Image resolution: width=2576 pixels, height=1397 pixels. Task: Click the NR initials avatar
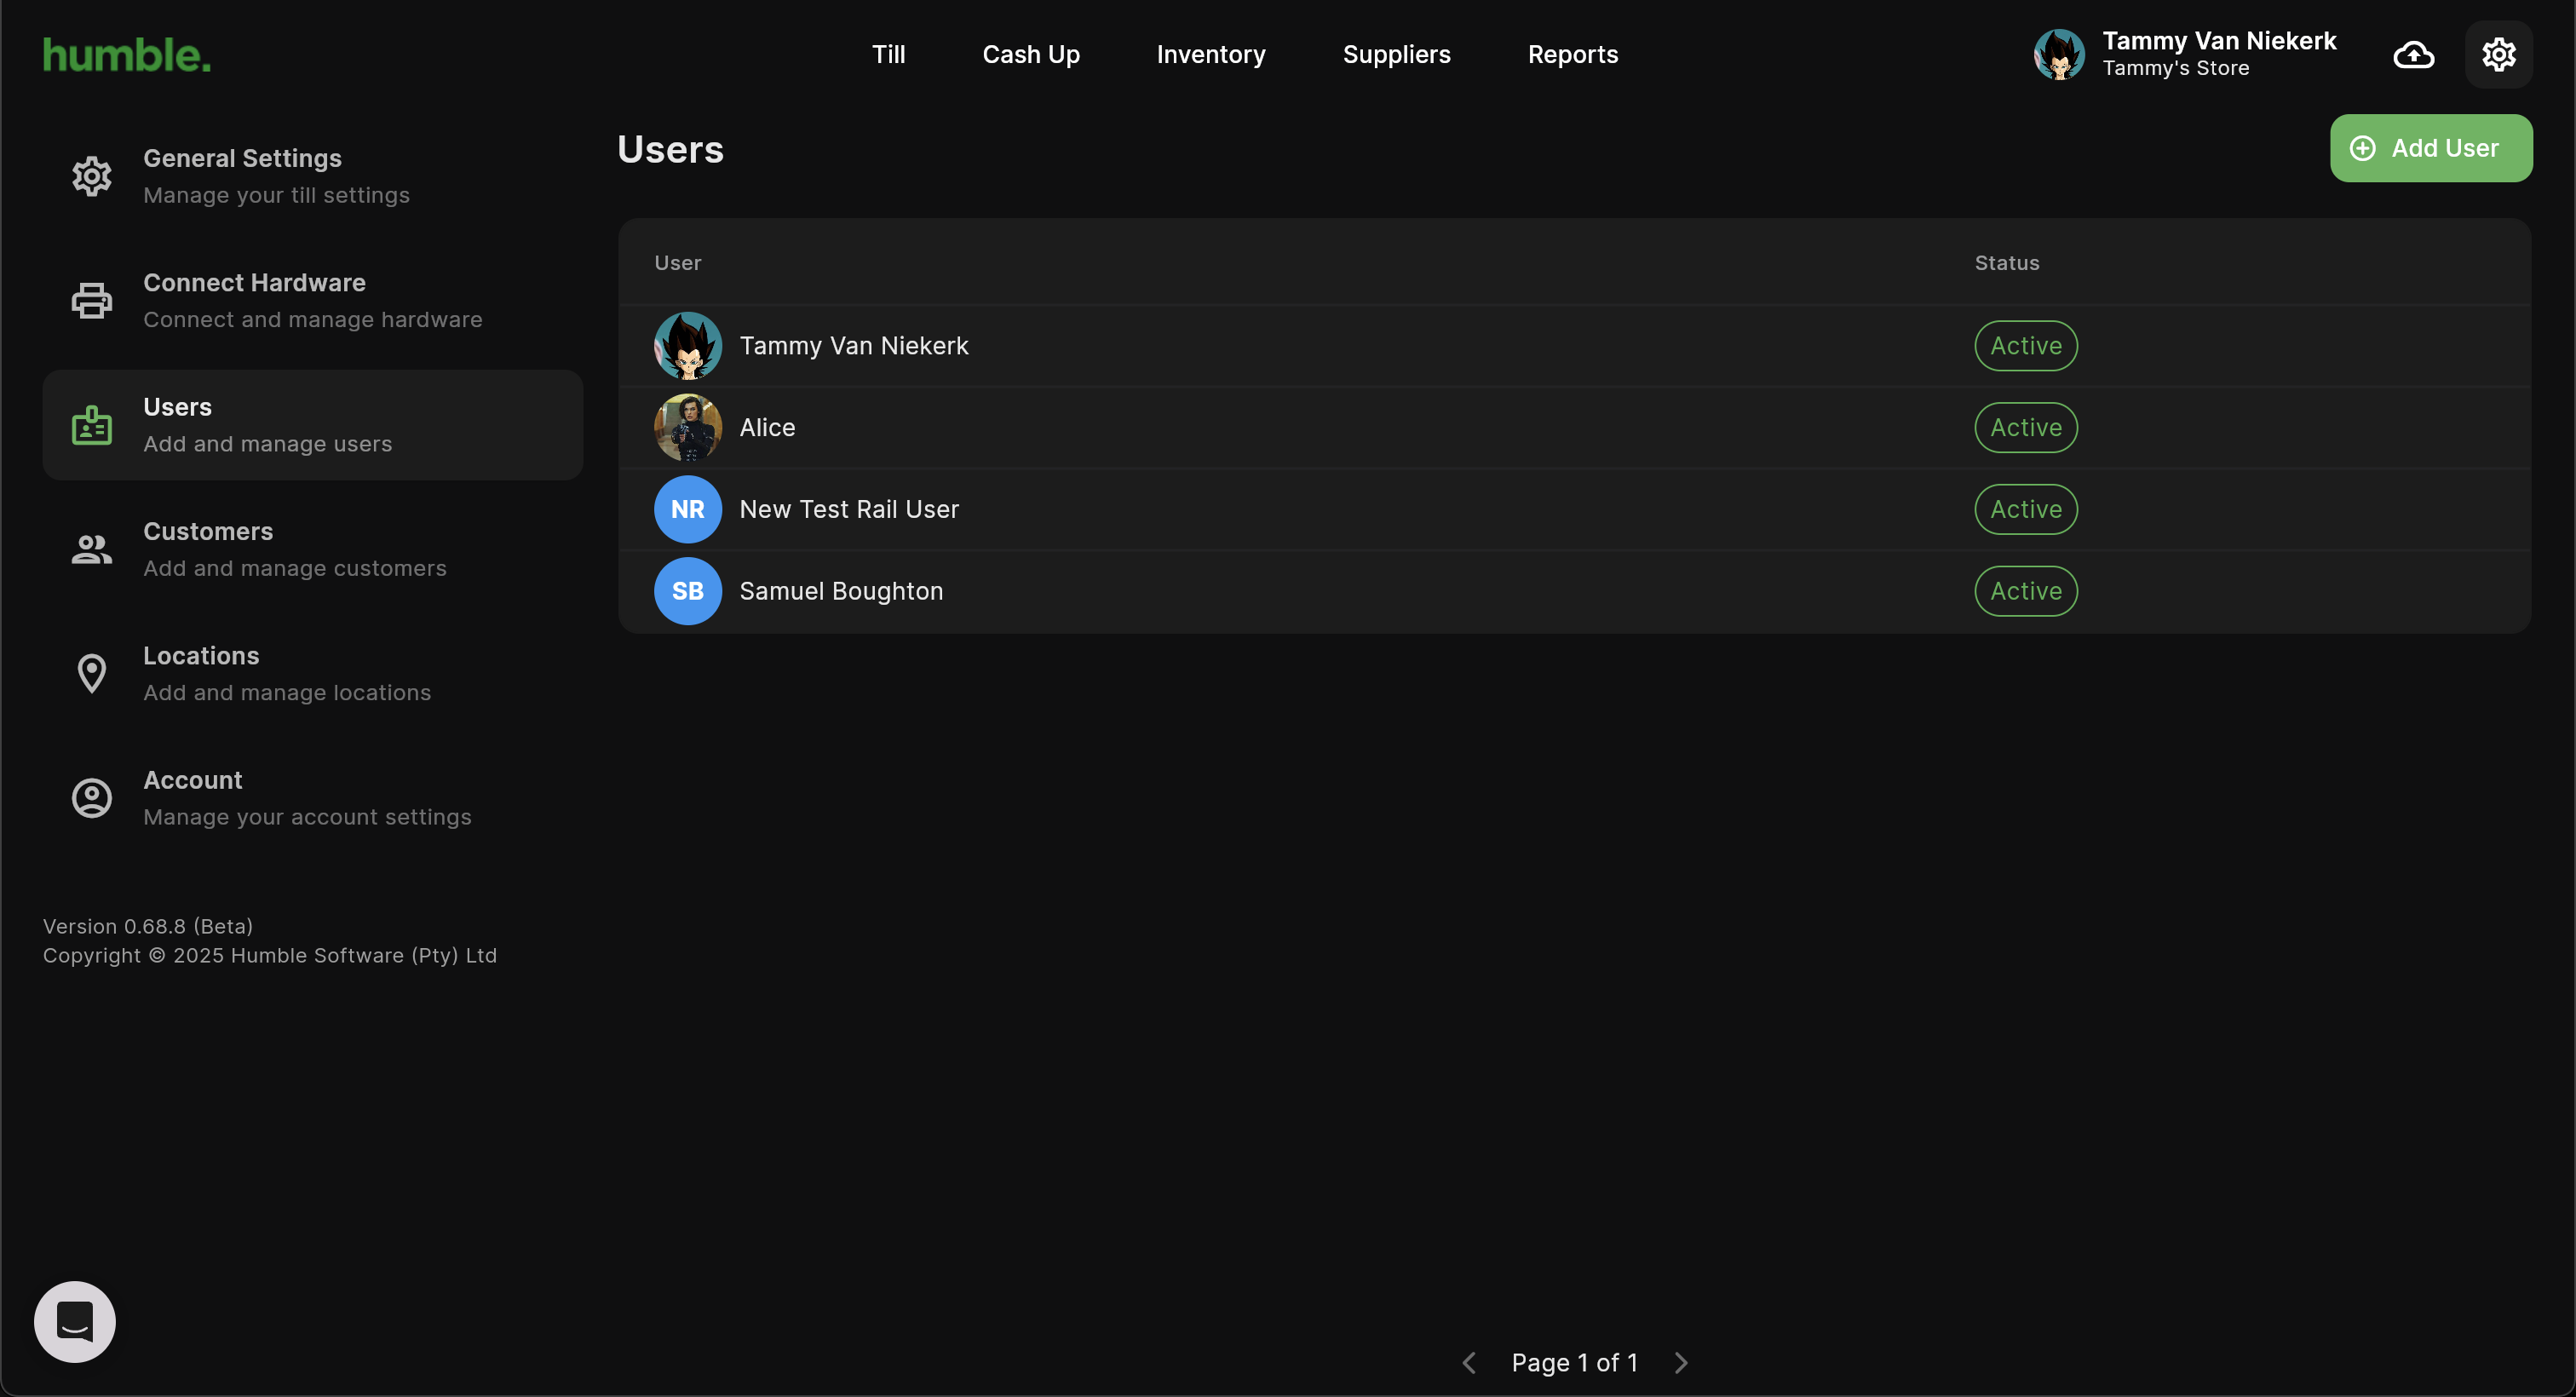pos(688,509)
